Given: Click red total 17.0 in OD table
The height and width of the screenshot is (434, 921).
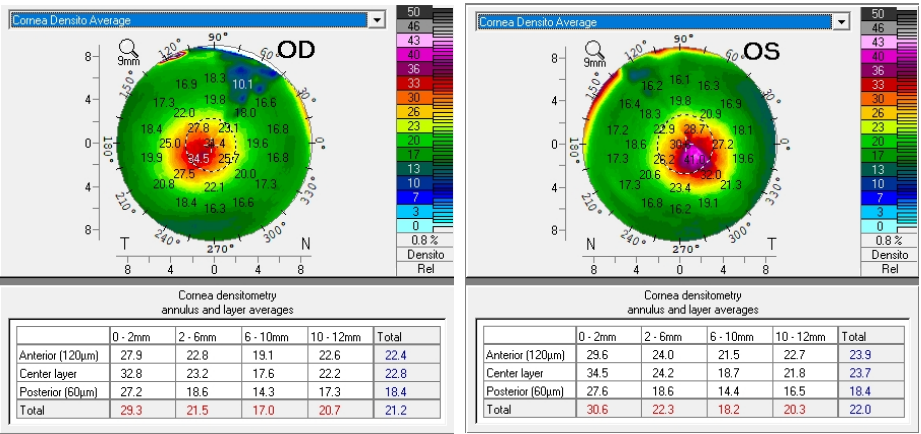Looking at the screenshot, I should tap(274, 410).
